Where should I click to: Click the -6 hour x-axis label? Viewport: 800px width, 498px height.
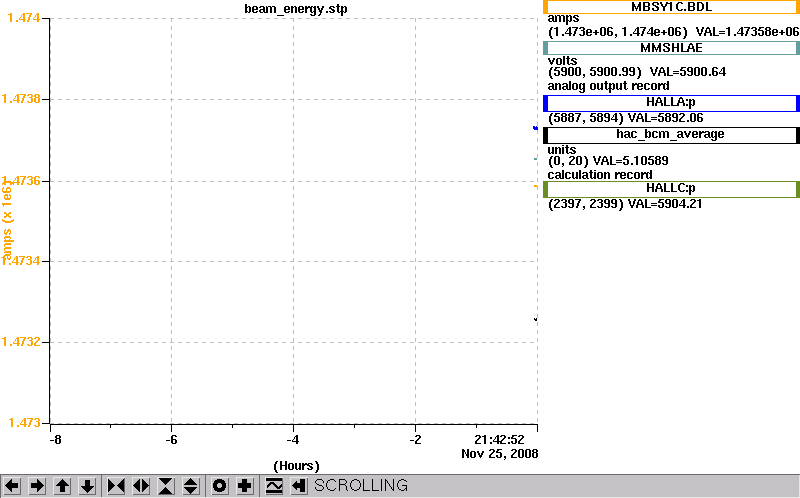coord(171,440)
